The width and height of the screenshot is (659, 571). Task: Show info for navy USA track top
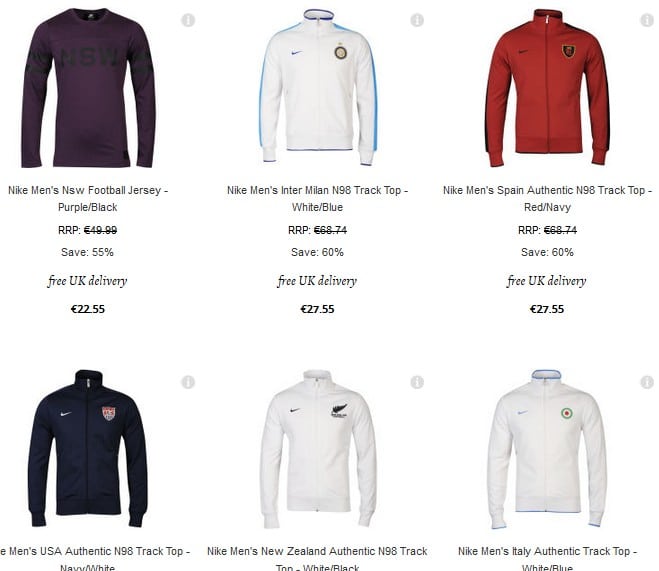point(188,382)
